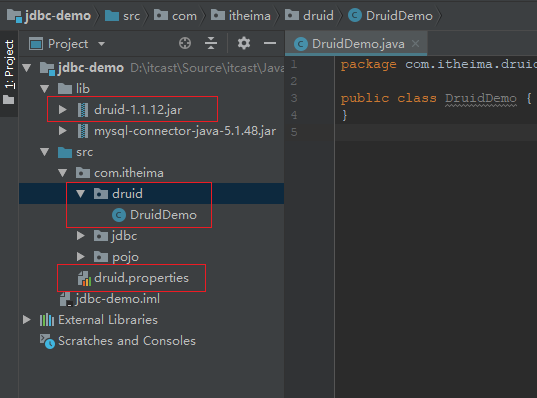Click the druid.properties file icon

tap(84, 278)
